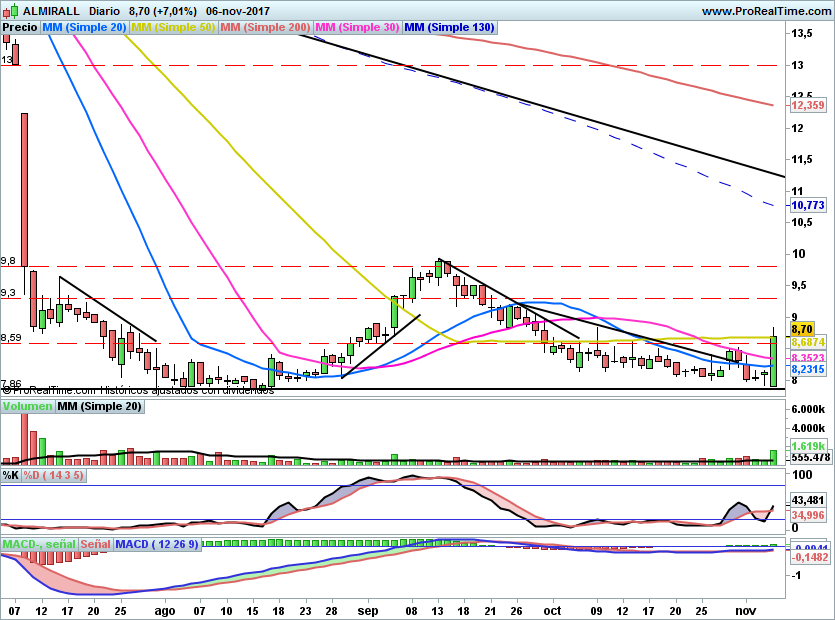Click the latest tall green candlestick

pos(773,362)
